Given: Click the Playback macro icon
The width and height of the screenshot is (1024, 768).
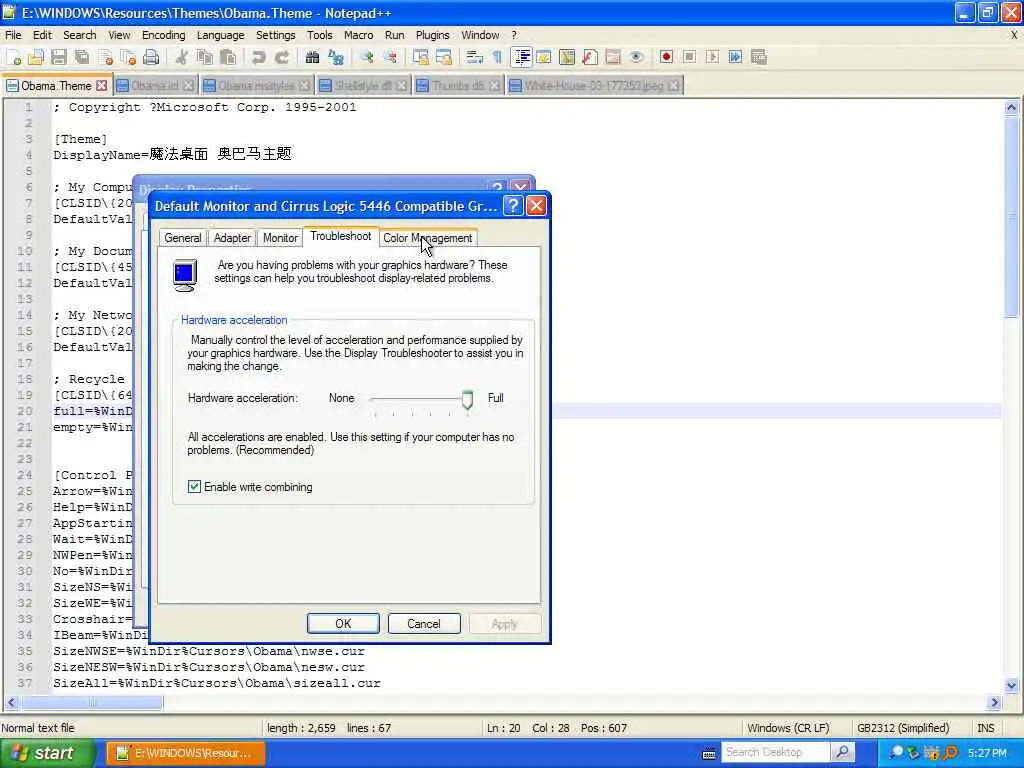Looking at the screenshot, I should click(712, 57).
